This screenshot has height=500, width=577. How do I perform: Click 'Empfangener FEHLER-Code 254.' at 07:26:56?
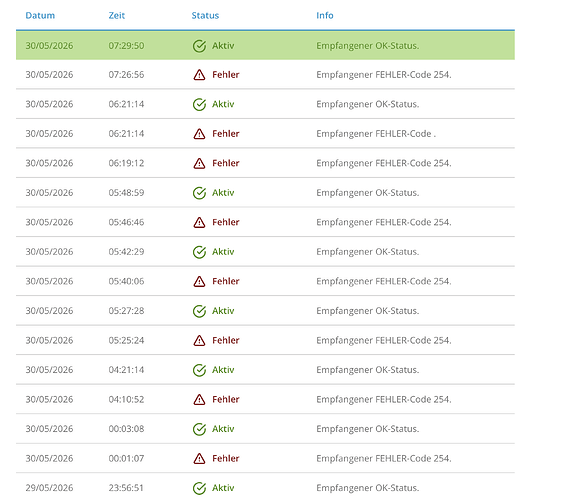click(x=384, y=75)
